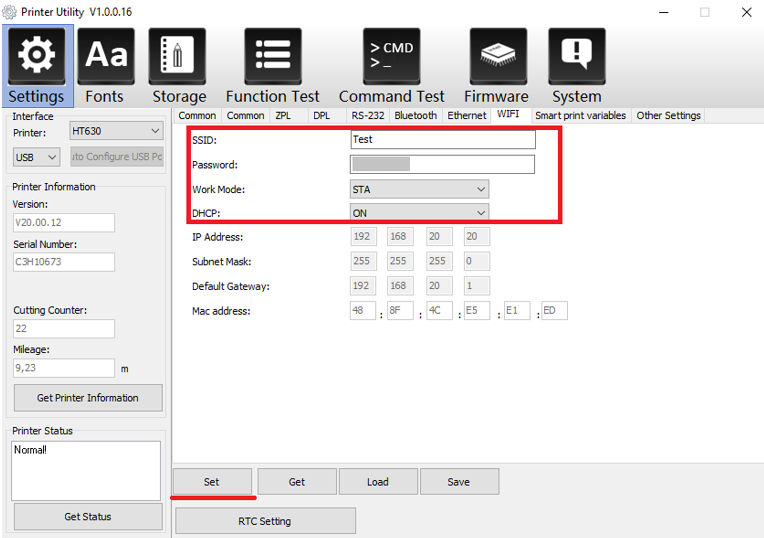Open the Firmware chip icon
Screen dimensions: 764x538
[x=497, y=56]
